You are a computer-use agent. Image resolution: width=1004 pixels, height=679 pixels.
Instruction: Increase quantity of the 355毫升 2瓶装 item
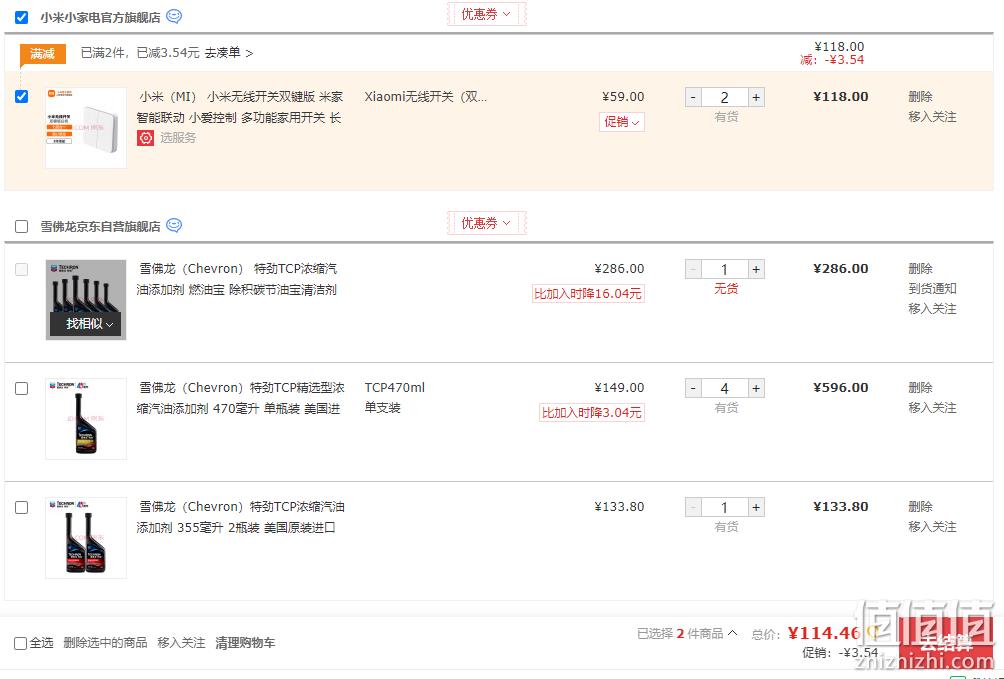pos(756,507)
